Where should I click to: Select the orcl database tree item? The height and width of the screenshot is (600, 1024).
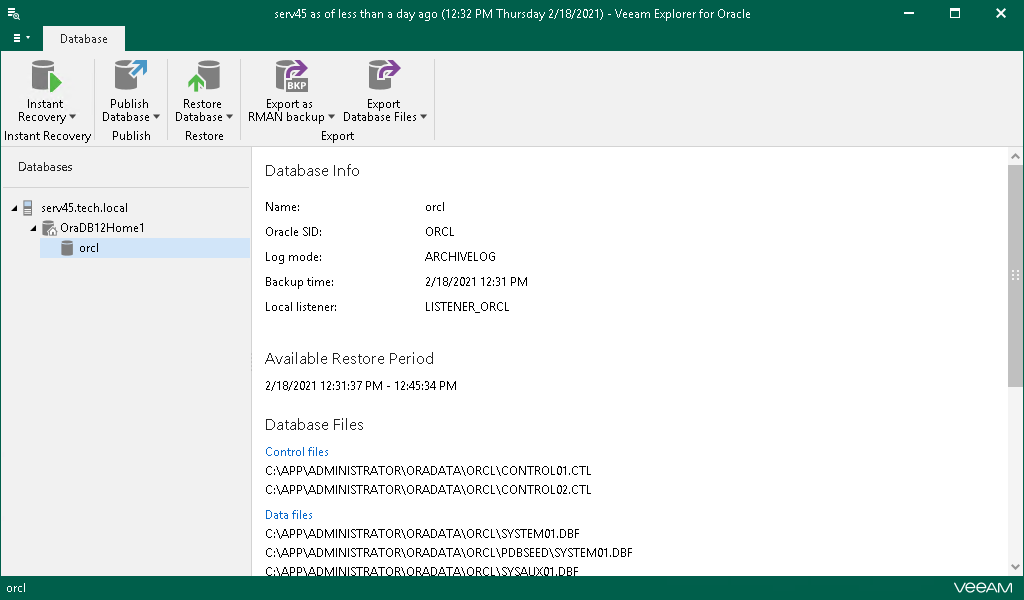pyautogui.click(x=145, y=248)
